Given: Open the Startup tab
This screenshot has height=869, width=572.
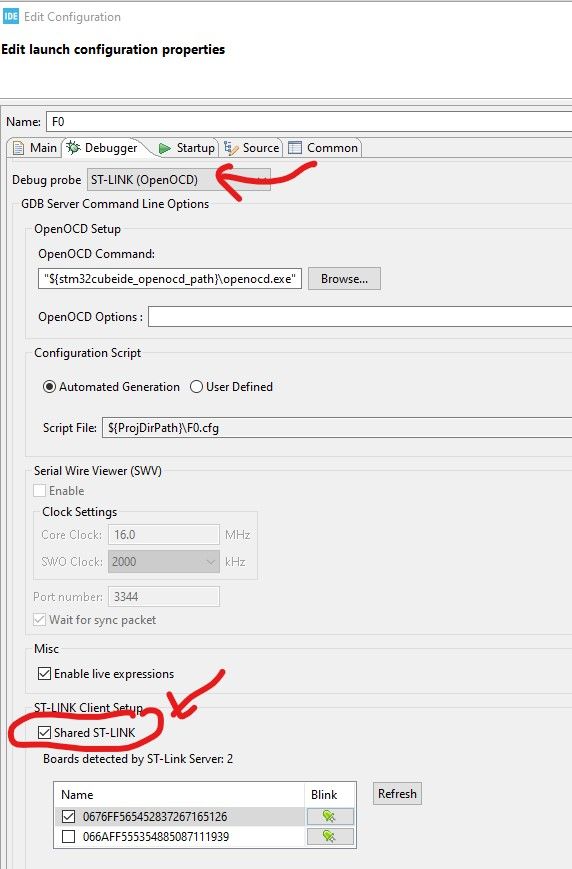Looking at the screenshot, I should [186, 148].
